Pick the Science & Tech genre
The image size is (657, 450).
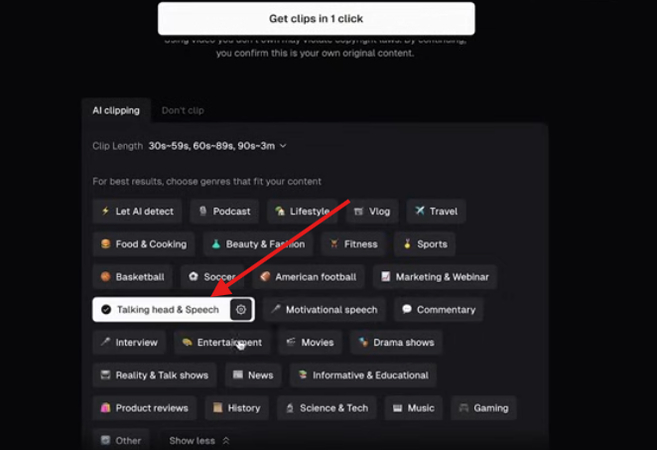[x=326, y=408]
